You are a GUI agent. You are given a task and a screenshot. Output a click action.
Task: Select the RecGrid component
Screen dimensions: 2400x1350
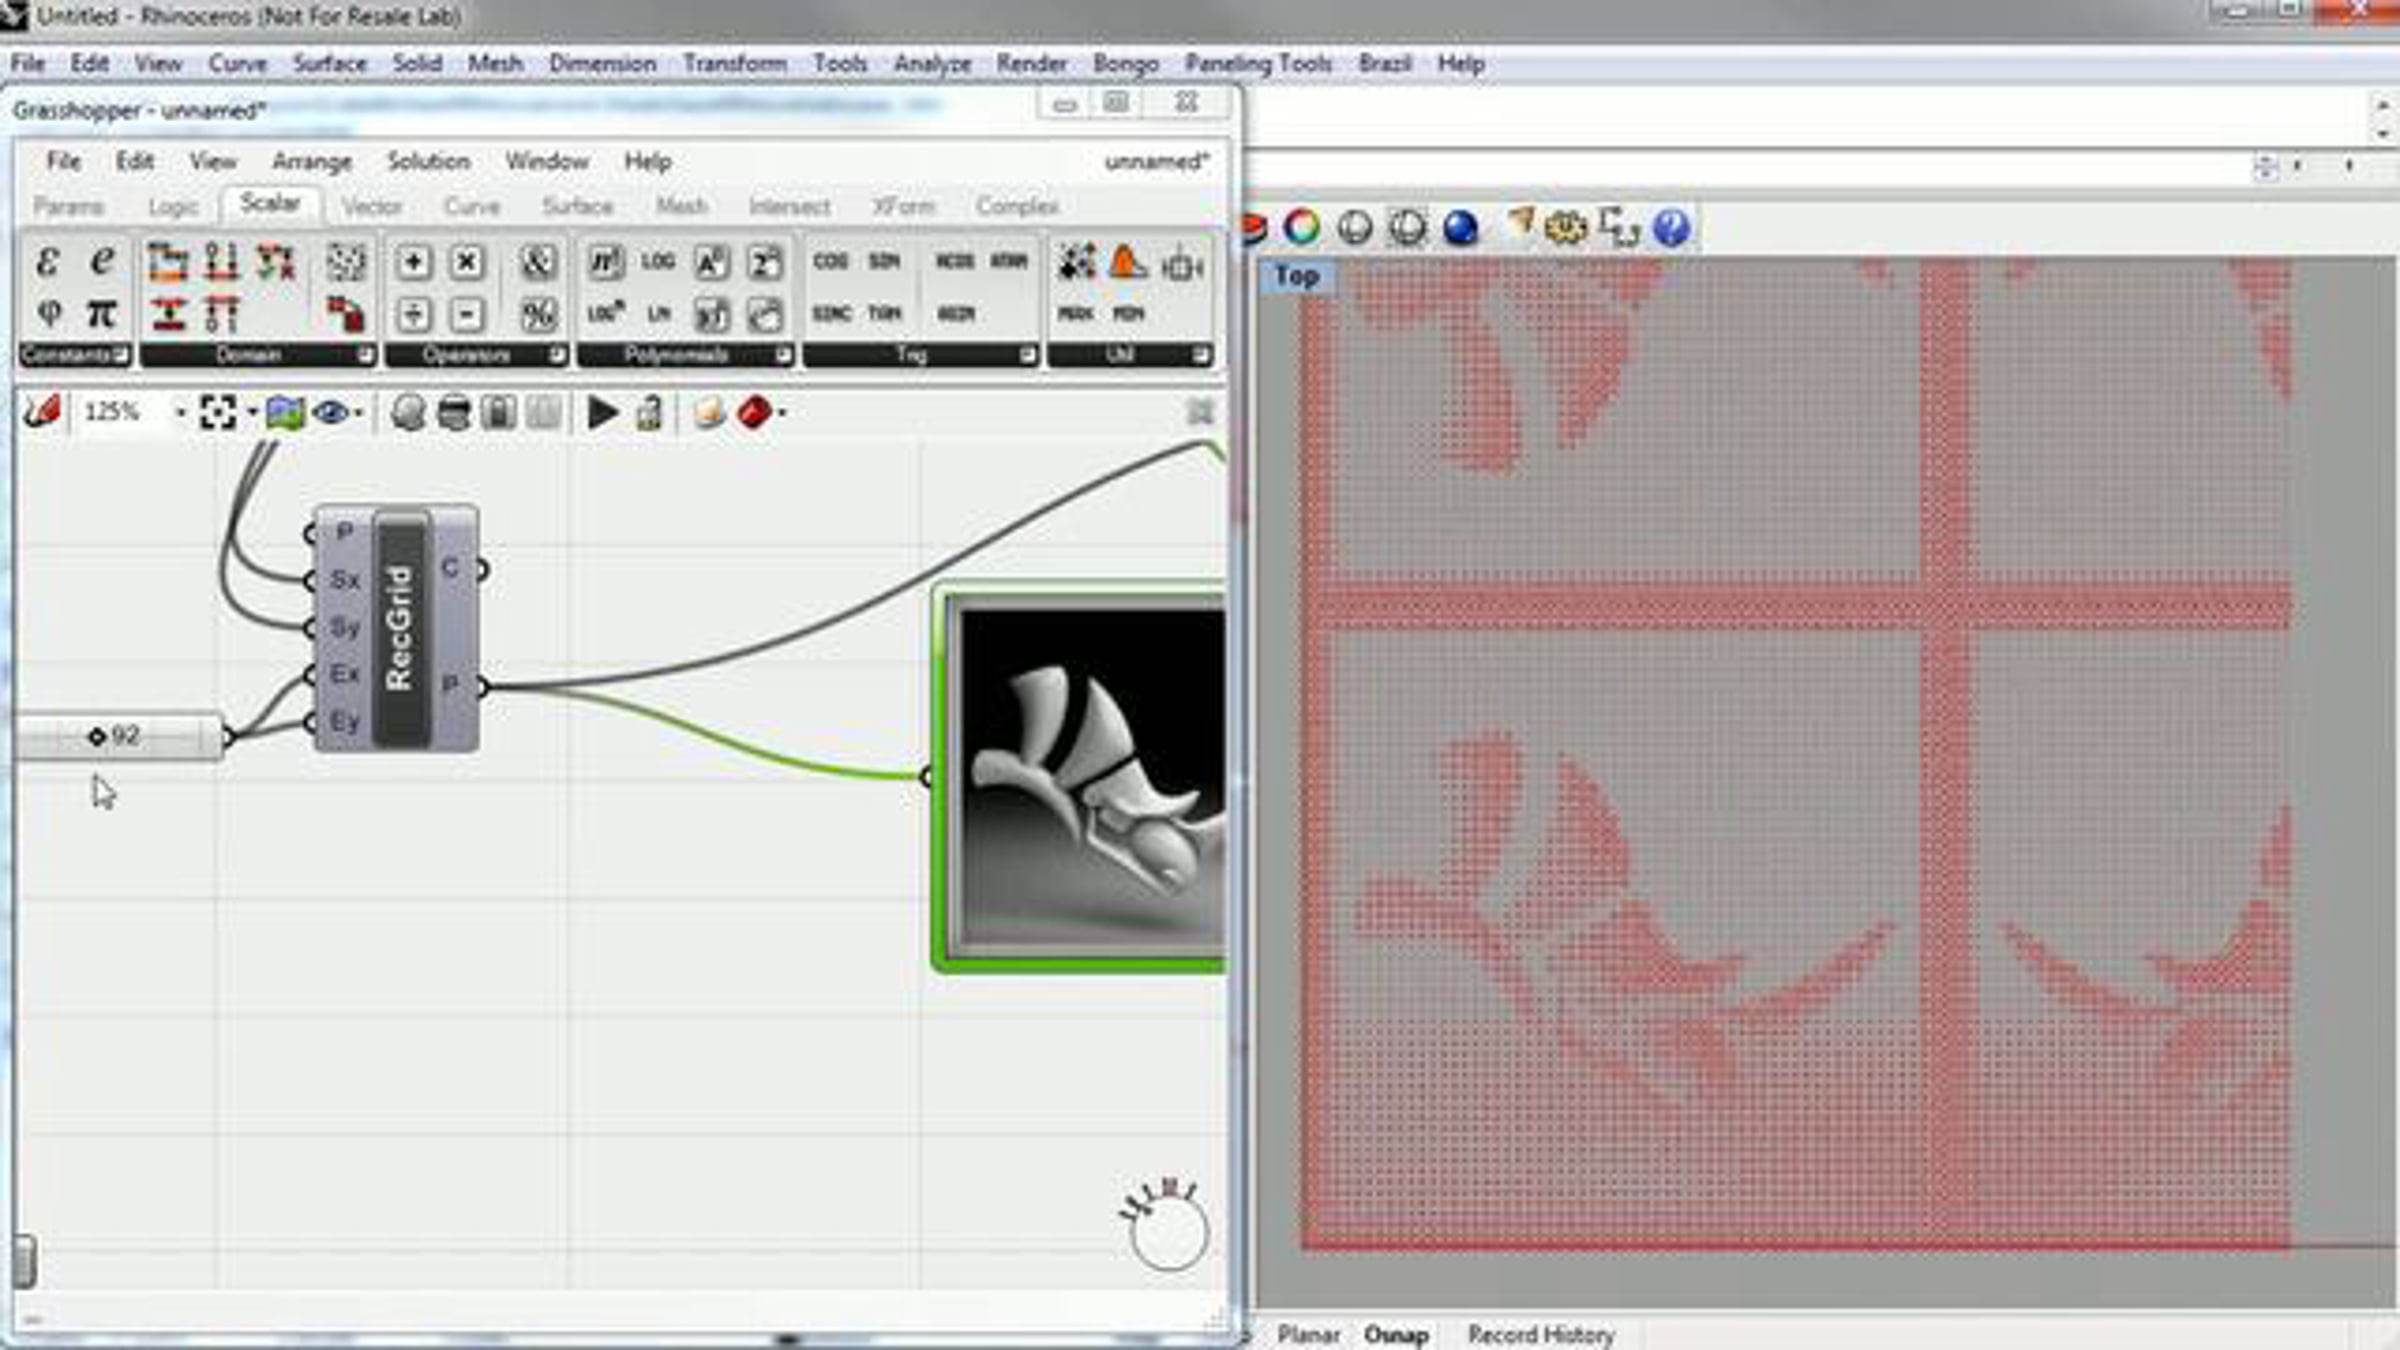click(397, 628)
